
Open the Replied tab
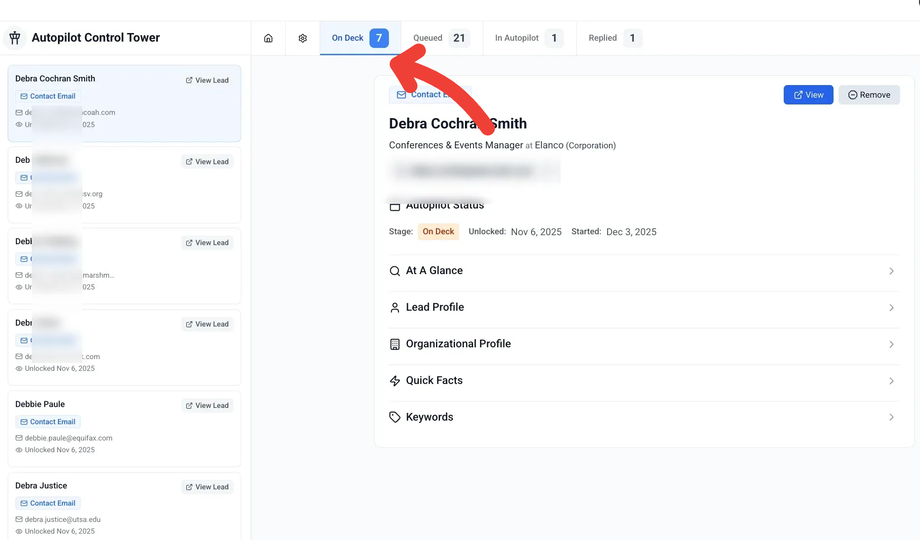pyautogui.click(x=614, y=38)
